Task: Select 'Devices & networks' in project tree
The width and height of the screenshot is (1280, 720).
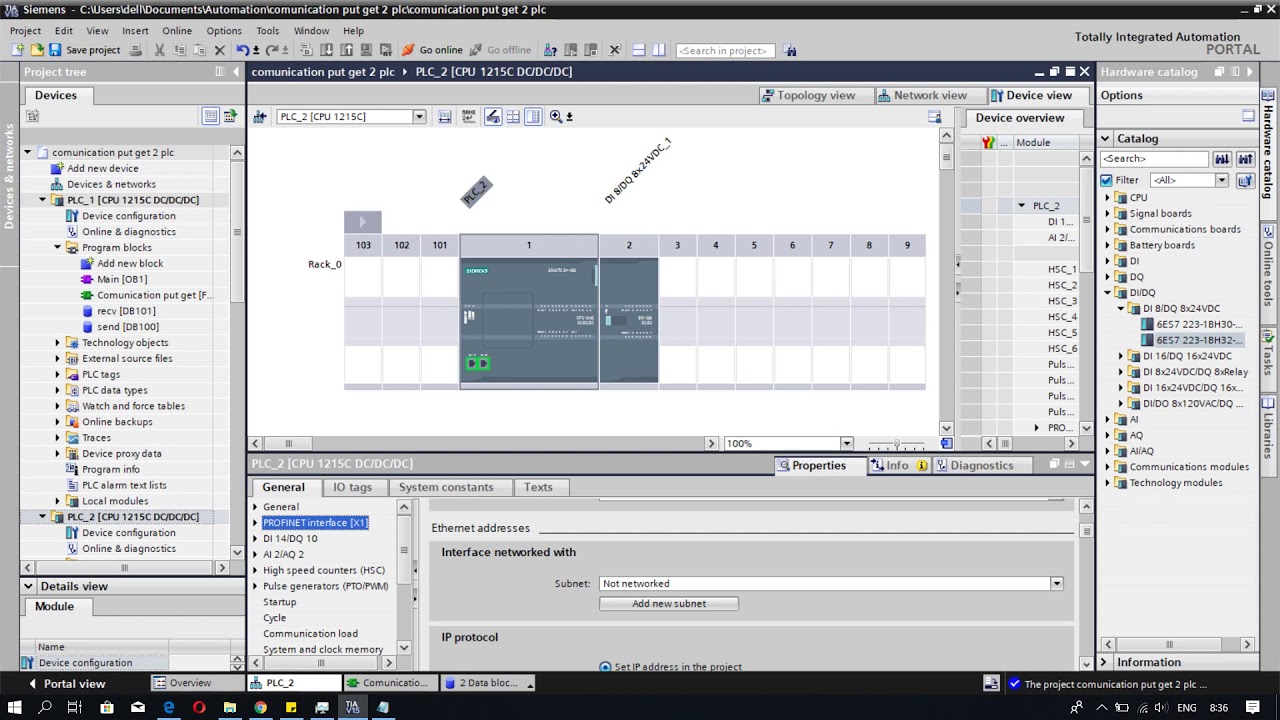Action: tap(111, 184)
